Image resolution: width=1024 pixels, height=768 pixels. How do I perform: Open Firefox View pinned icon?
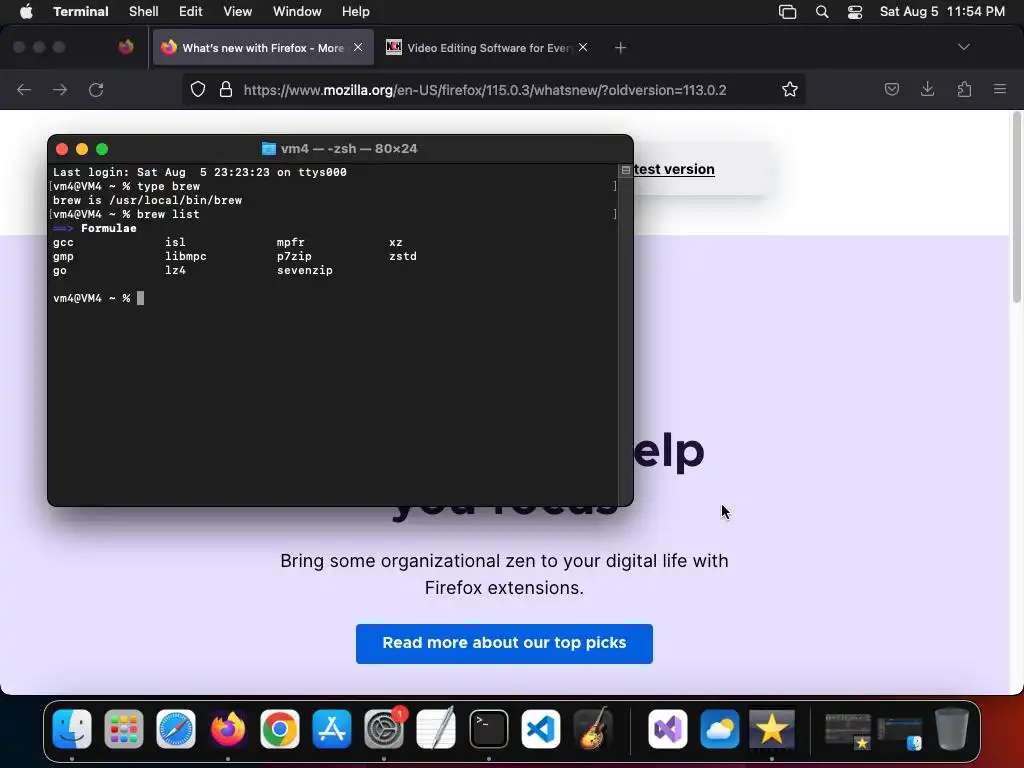pos(126,47)
